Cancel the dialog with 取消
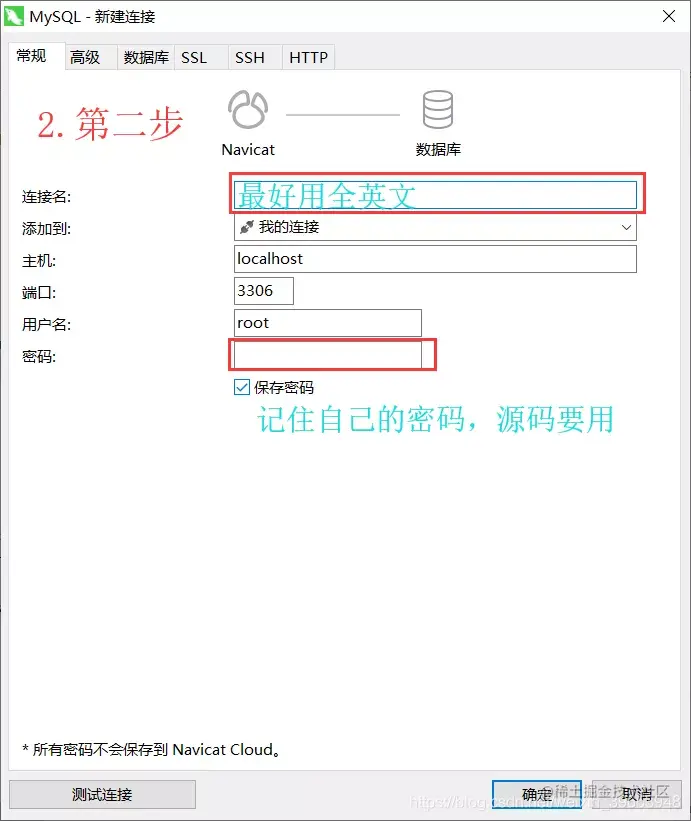Screen dimensions: 691x821 tap(637, 794)
